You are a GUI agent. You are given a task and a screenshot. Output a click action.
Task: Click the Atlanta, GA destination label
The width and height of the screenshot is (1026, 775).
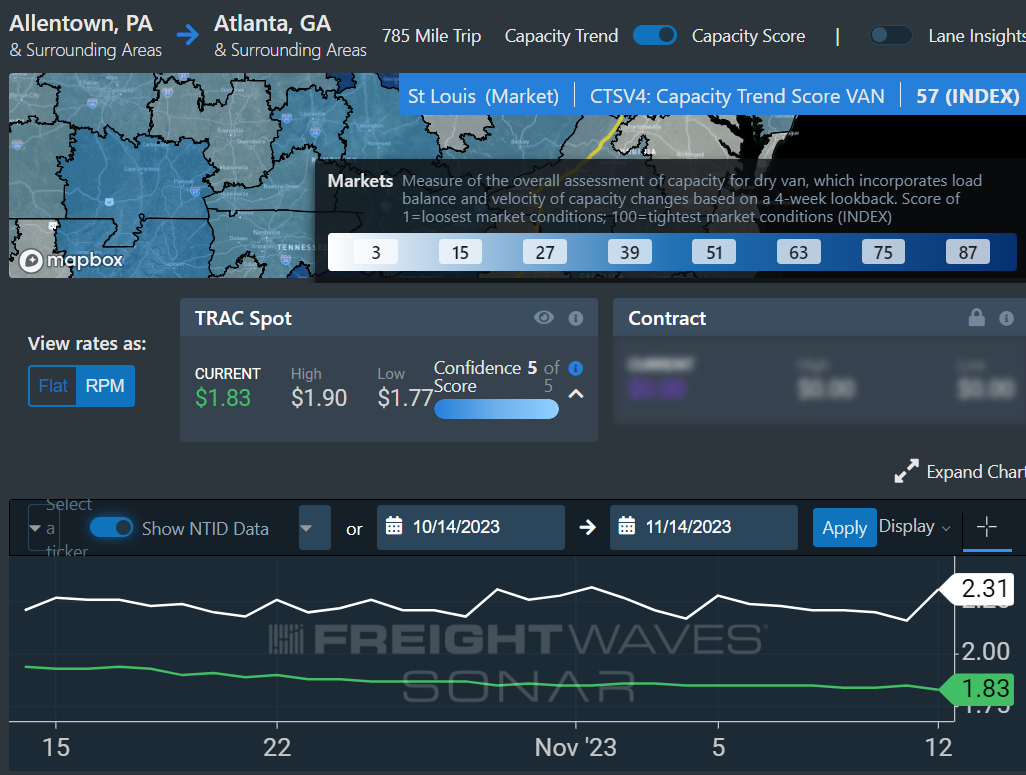point(273,24)
